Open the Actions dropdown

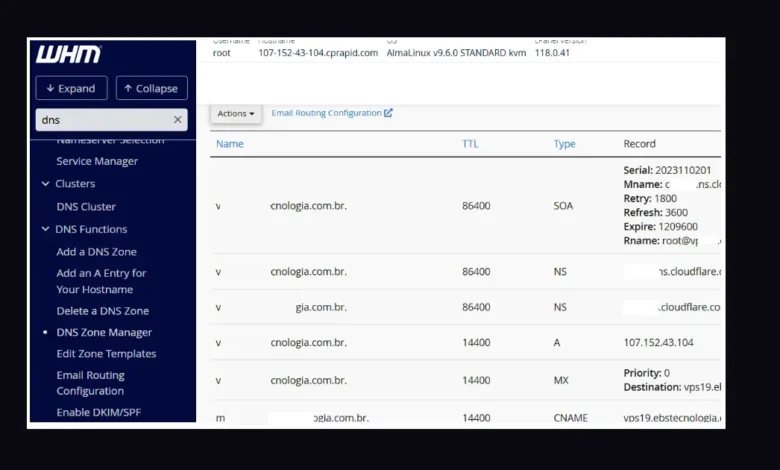[236, 114]
